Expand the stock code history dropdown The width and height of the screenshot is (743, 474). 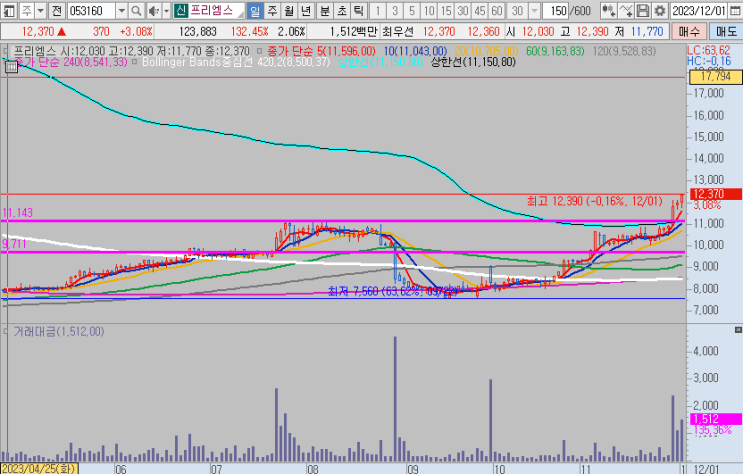[x=122, y=10]
